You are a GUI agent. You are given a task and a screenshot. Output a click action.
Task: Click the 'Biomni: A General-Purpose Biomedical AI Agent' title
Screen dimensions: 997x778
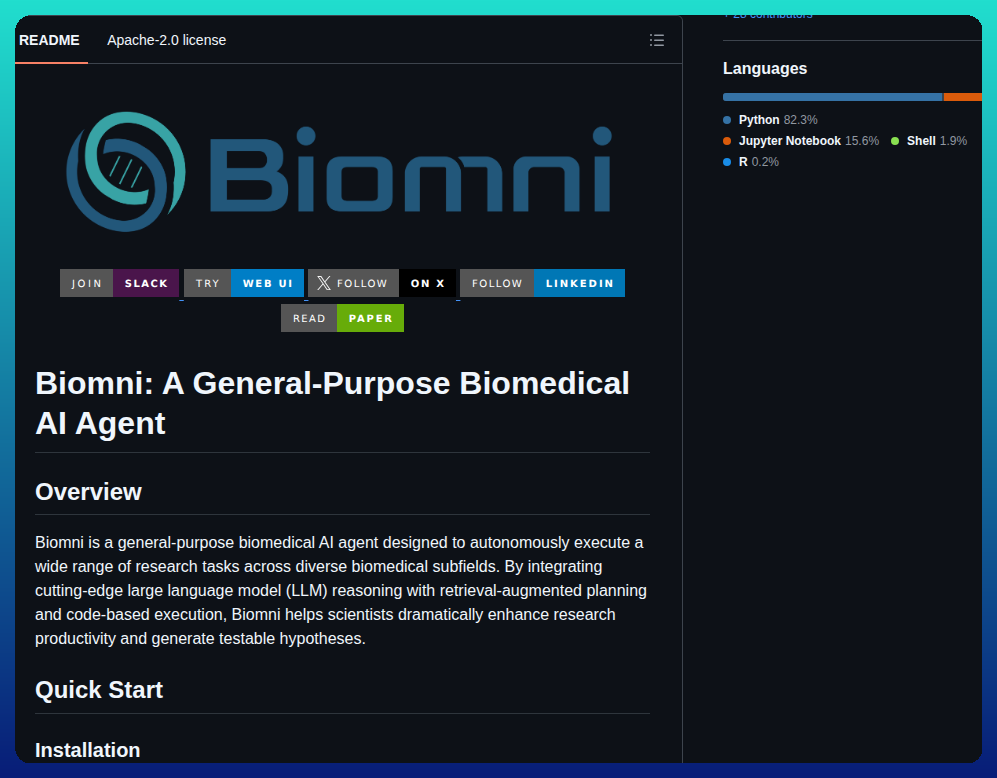point(332,403)
